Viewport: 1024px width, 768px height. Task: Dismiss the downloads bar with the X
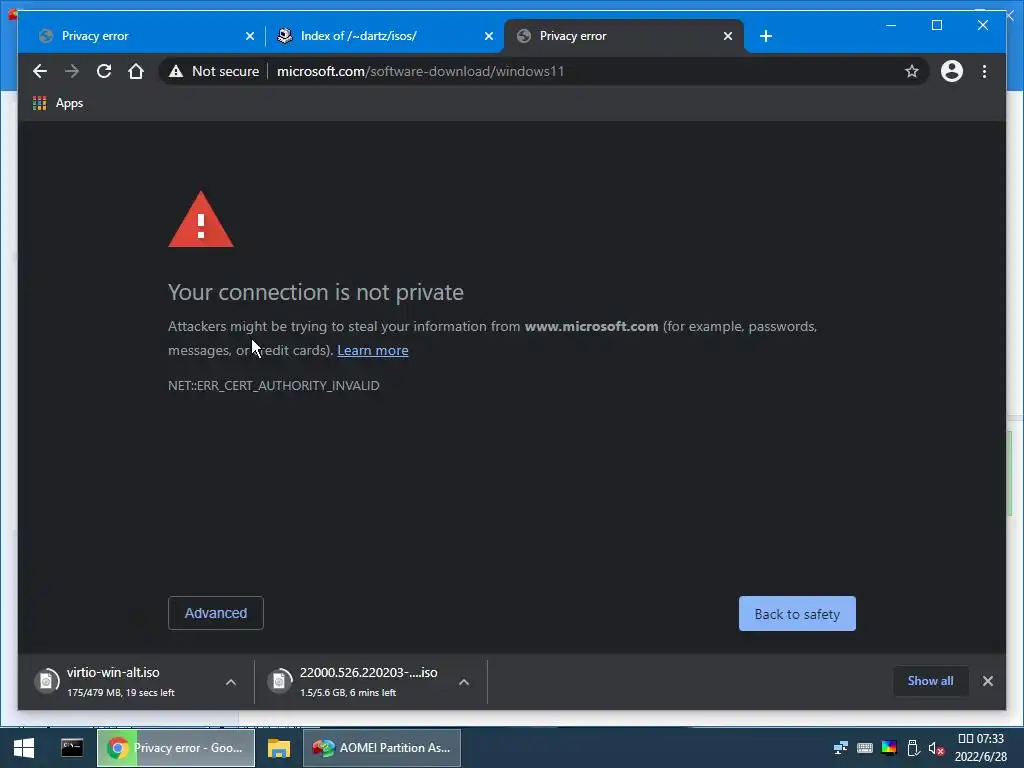pos(987,680)
